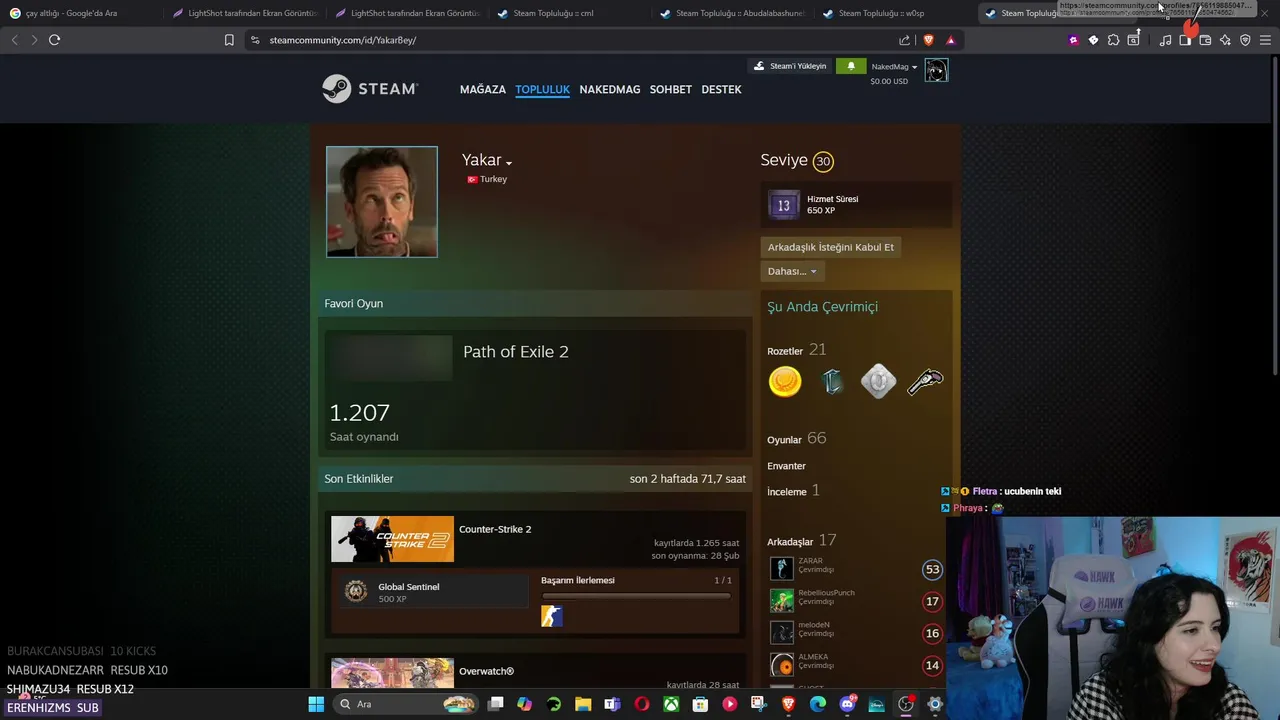The height and width of the screenshot is (720, 1280).
Task: Click the Başarım İlerlemesi progress bar
Action: (636, 597)
